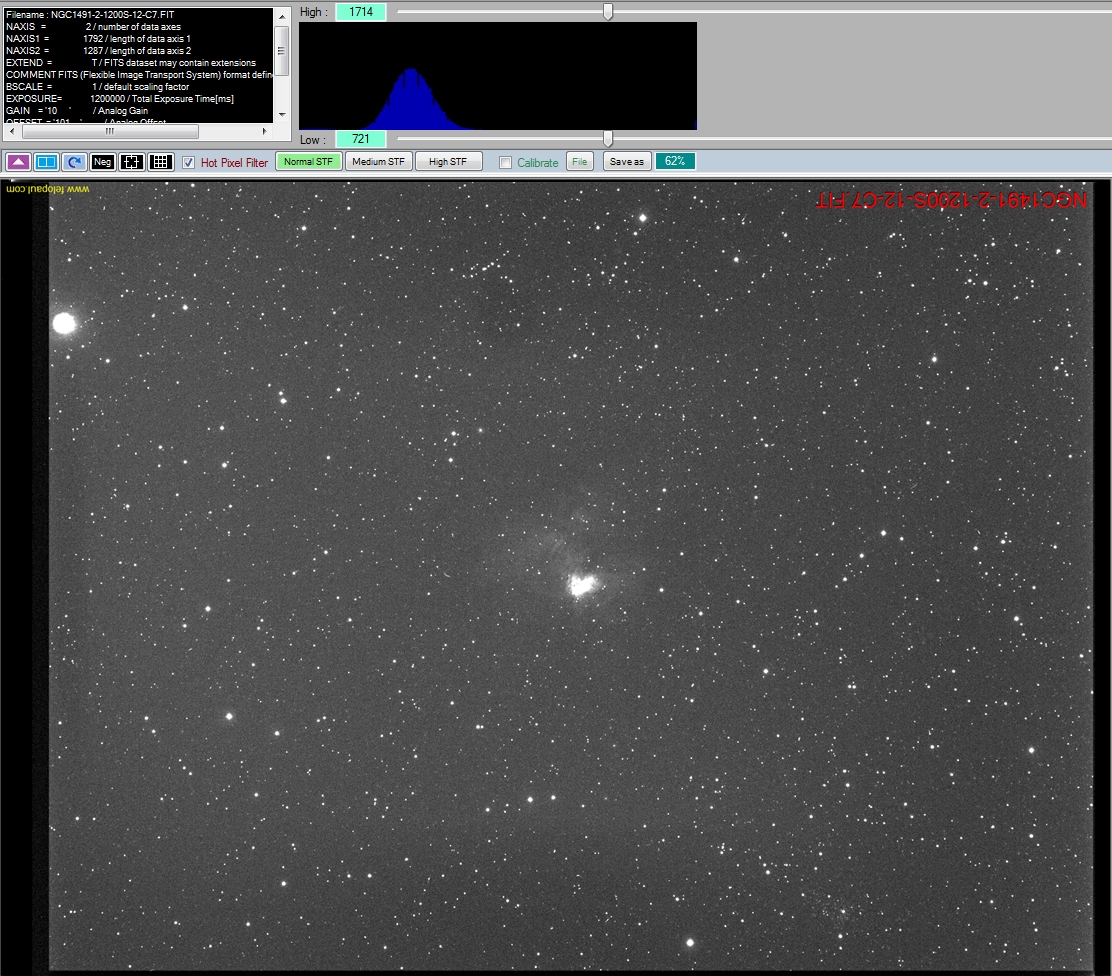Image resolution: width=1112 pixels, height=976 pixels.
Task: Click the High level slider handle
Action: [608, 11]
